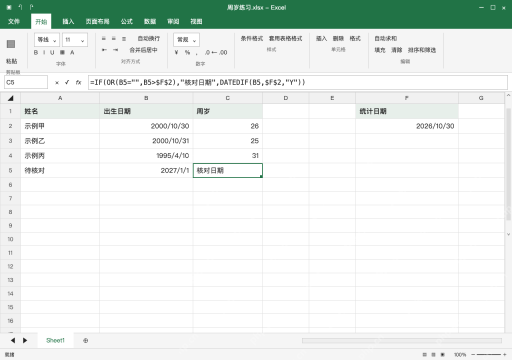Image resolution: width=512 pixels, height=360 pixels.
Task: Open the cell borders tool
Action: 62,52
